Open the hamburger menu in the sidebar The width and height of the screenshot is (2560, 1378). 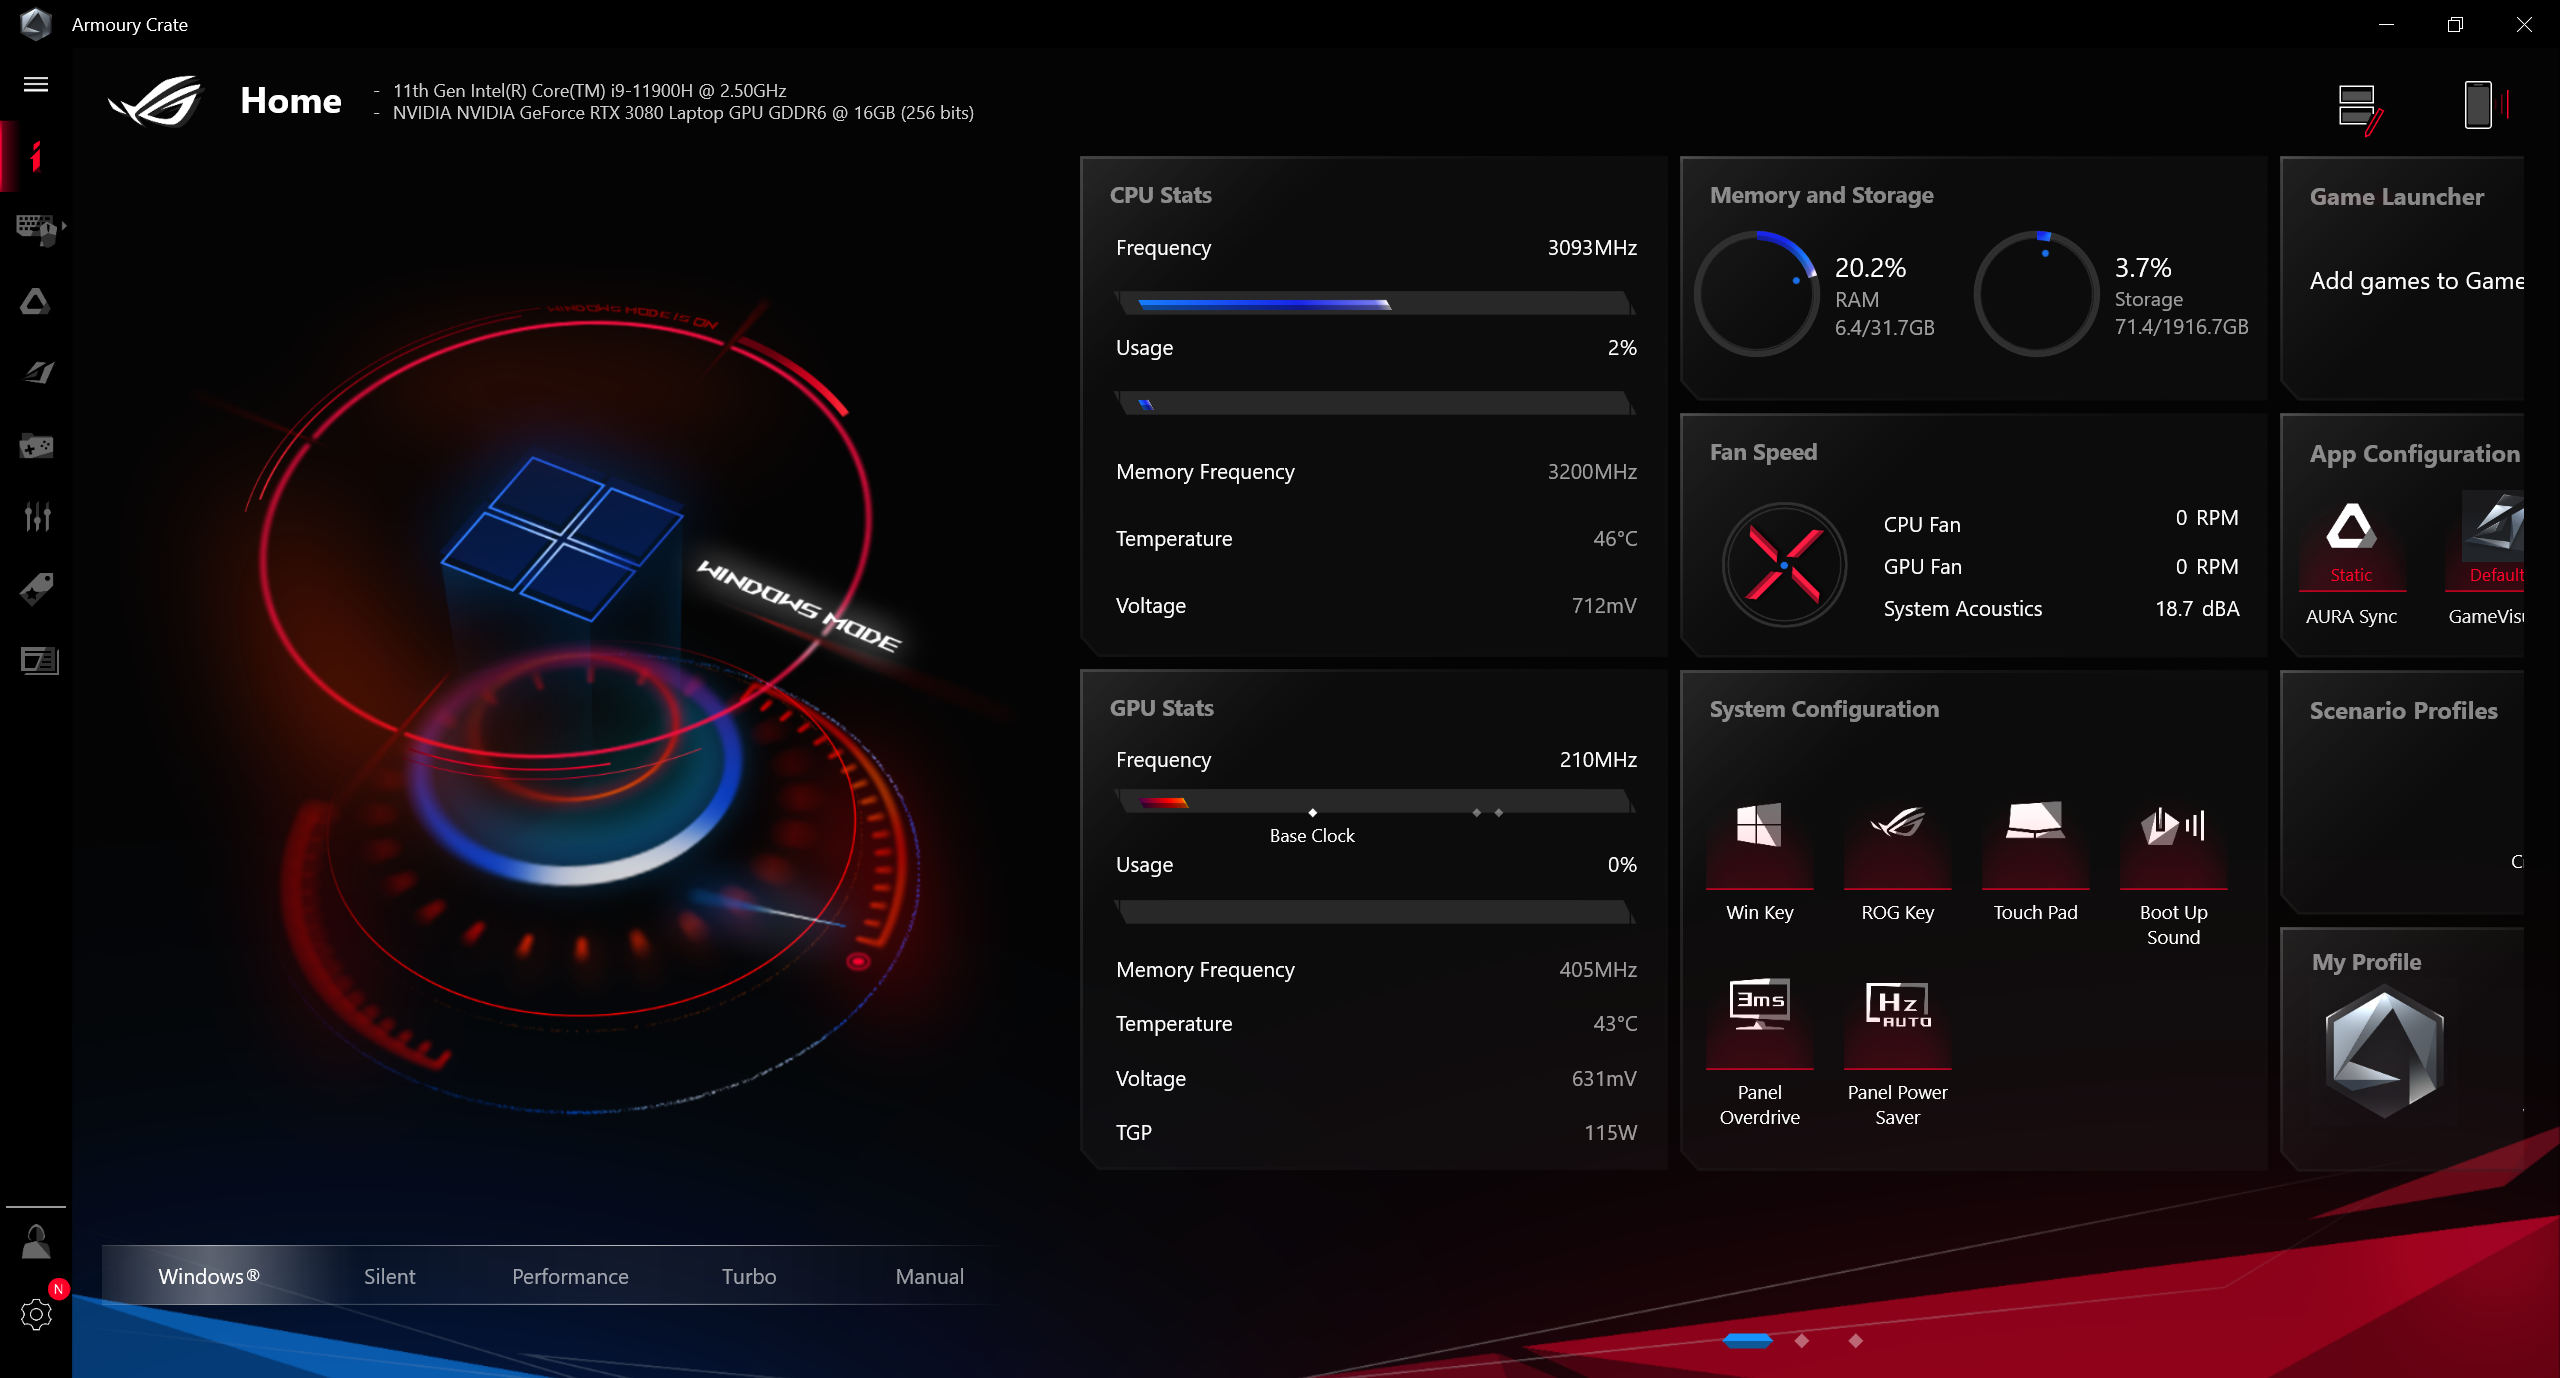tap(36, 84)
